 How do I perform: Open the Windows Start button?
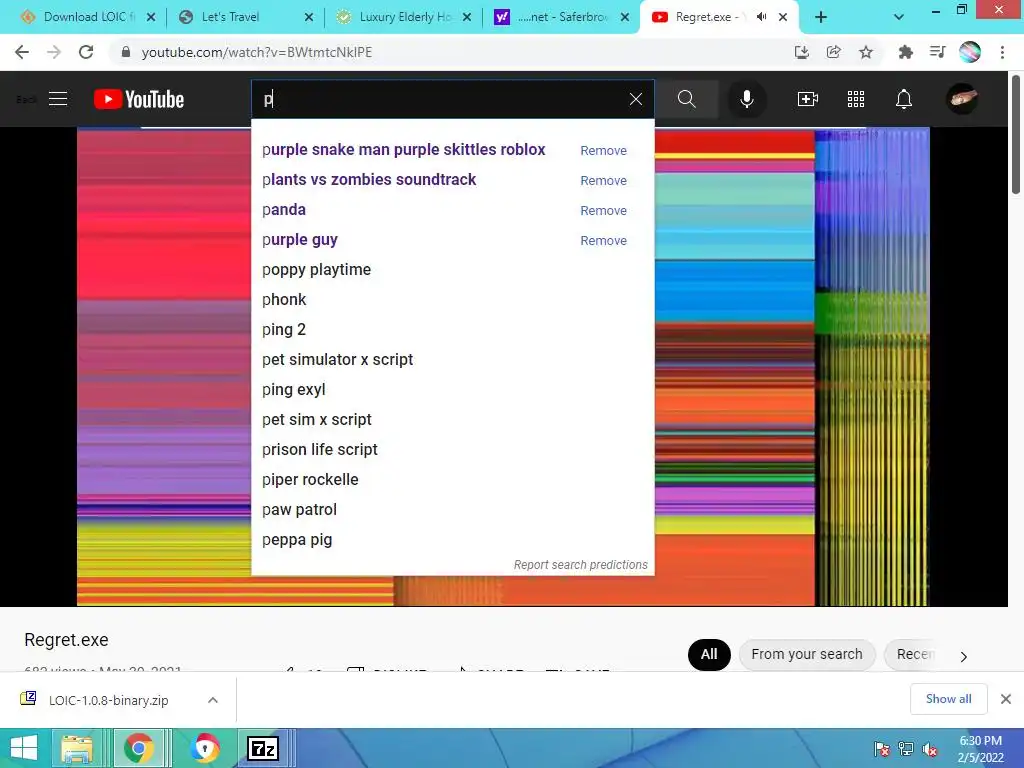click(x=24, y=748)
